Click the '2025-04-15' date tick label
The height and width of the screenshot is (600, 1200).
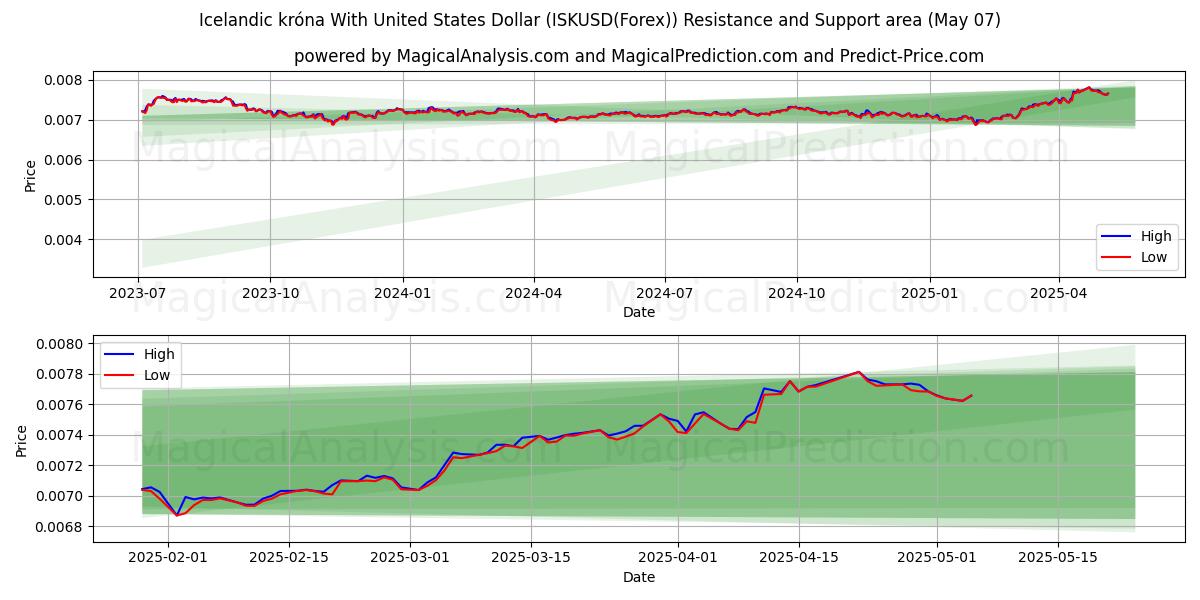(799, 559)
